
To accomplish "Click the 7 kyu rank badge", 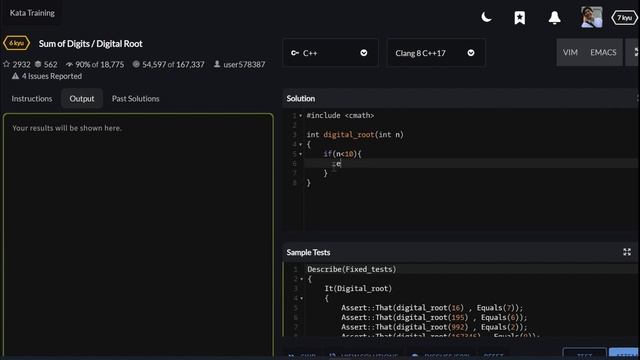I will click(x=624, y=18).
